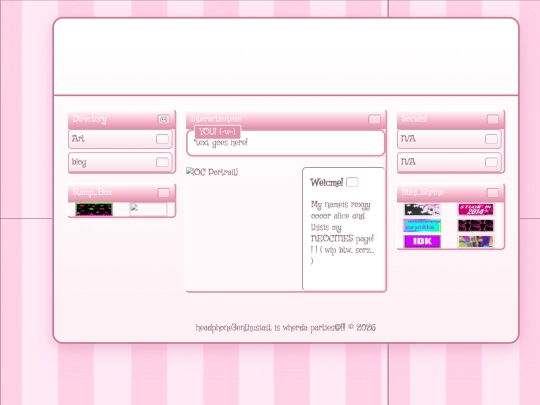Tick the box in first N/A row
The height and width of the screenshot is (405, 540).
(x=491, y=139)
